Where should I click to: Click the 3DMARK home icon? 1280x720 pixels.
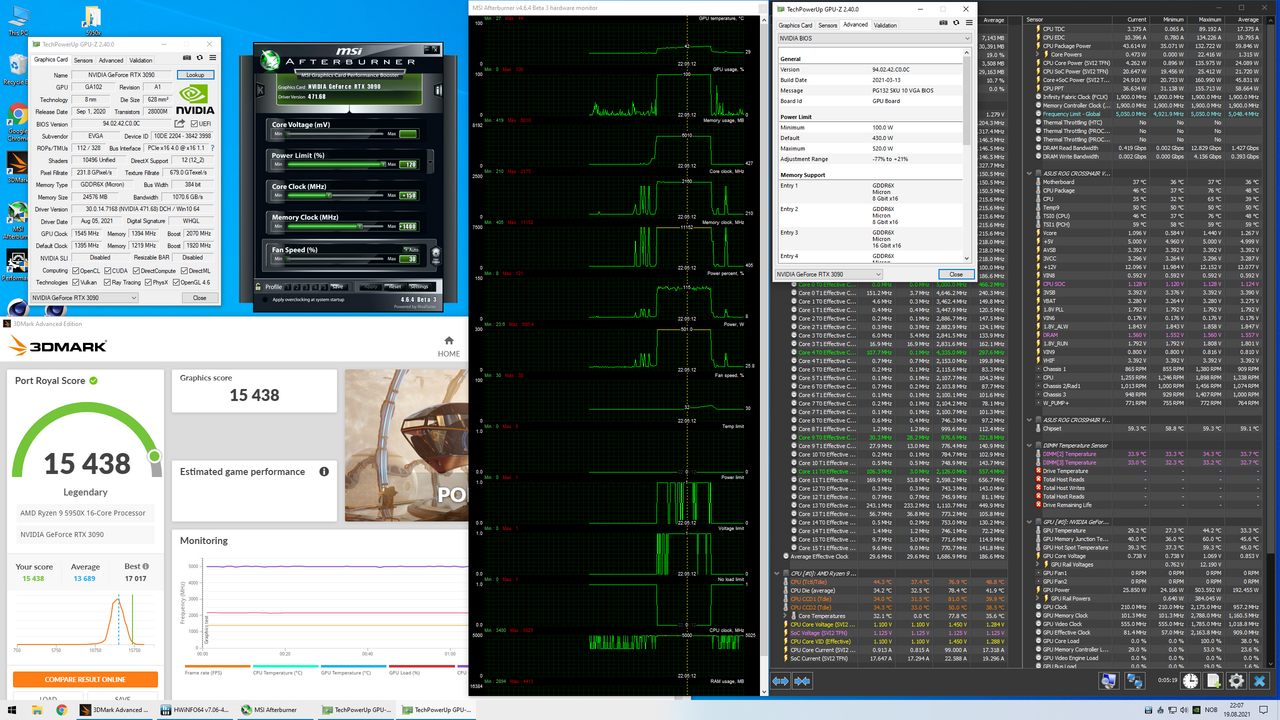click(448, 341)
